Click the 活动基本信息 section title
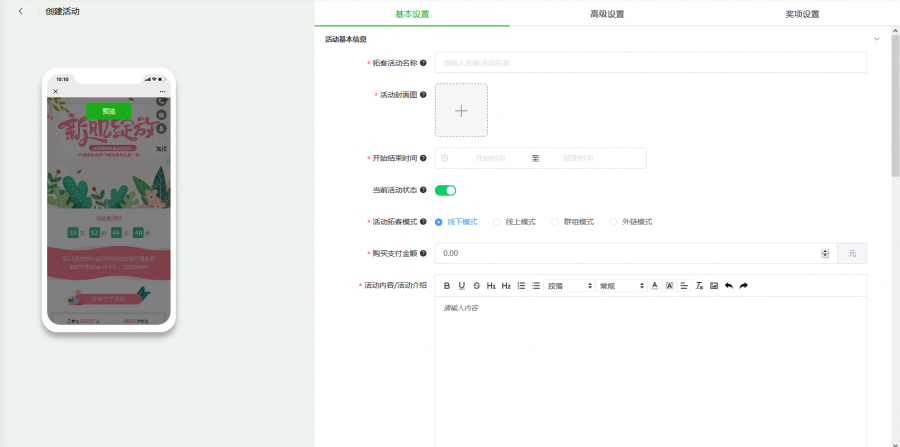900x447 pixels. (346, 39)
